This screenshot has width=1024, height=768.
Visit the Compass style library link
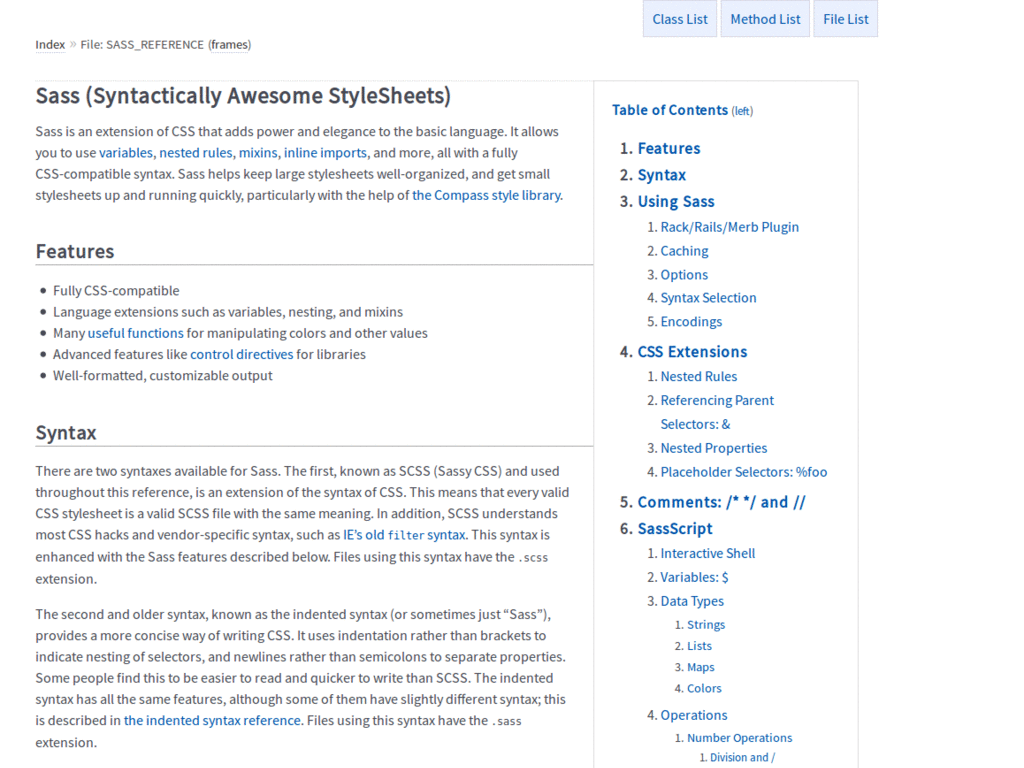pos(487,195)
